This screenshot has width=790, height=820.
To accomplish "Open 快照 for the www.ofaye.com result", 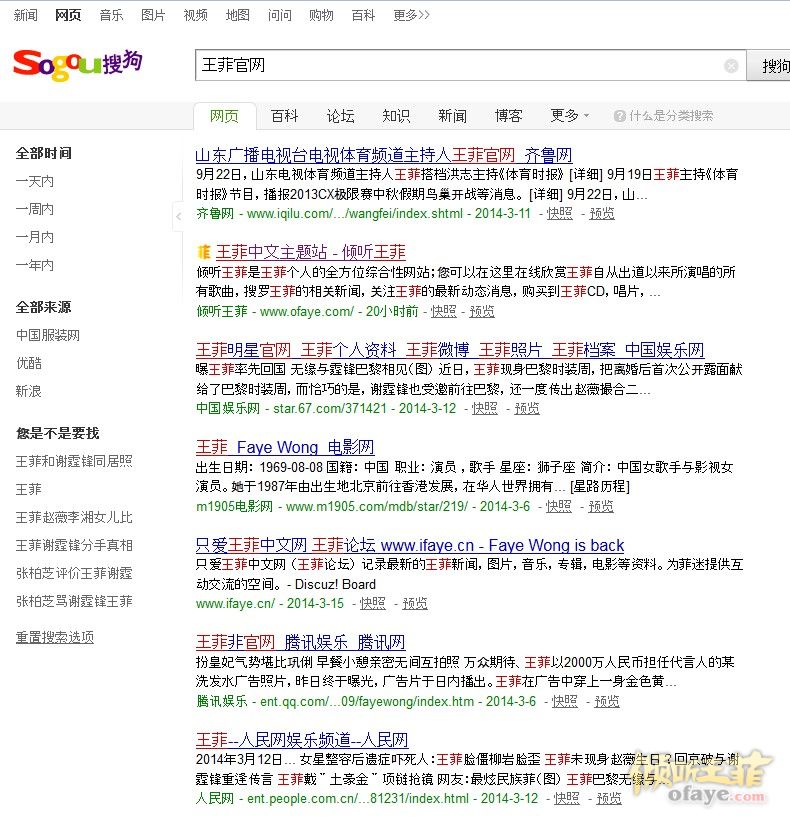I will pos(444,312).
